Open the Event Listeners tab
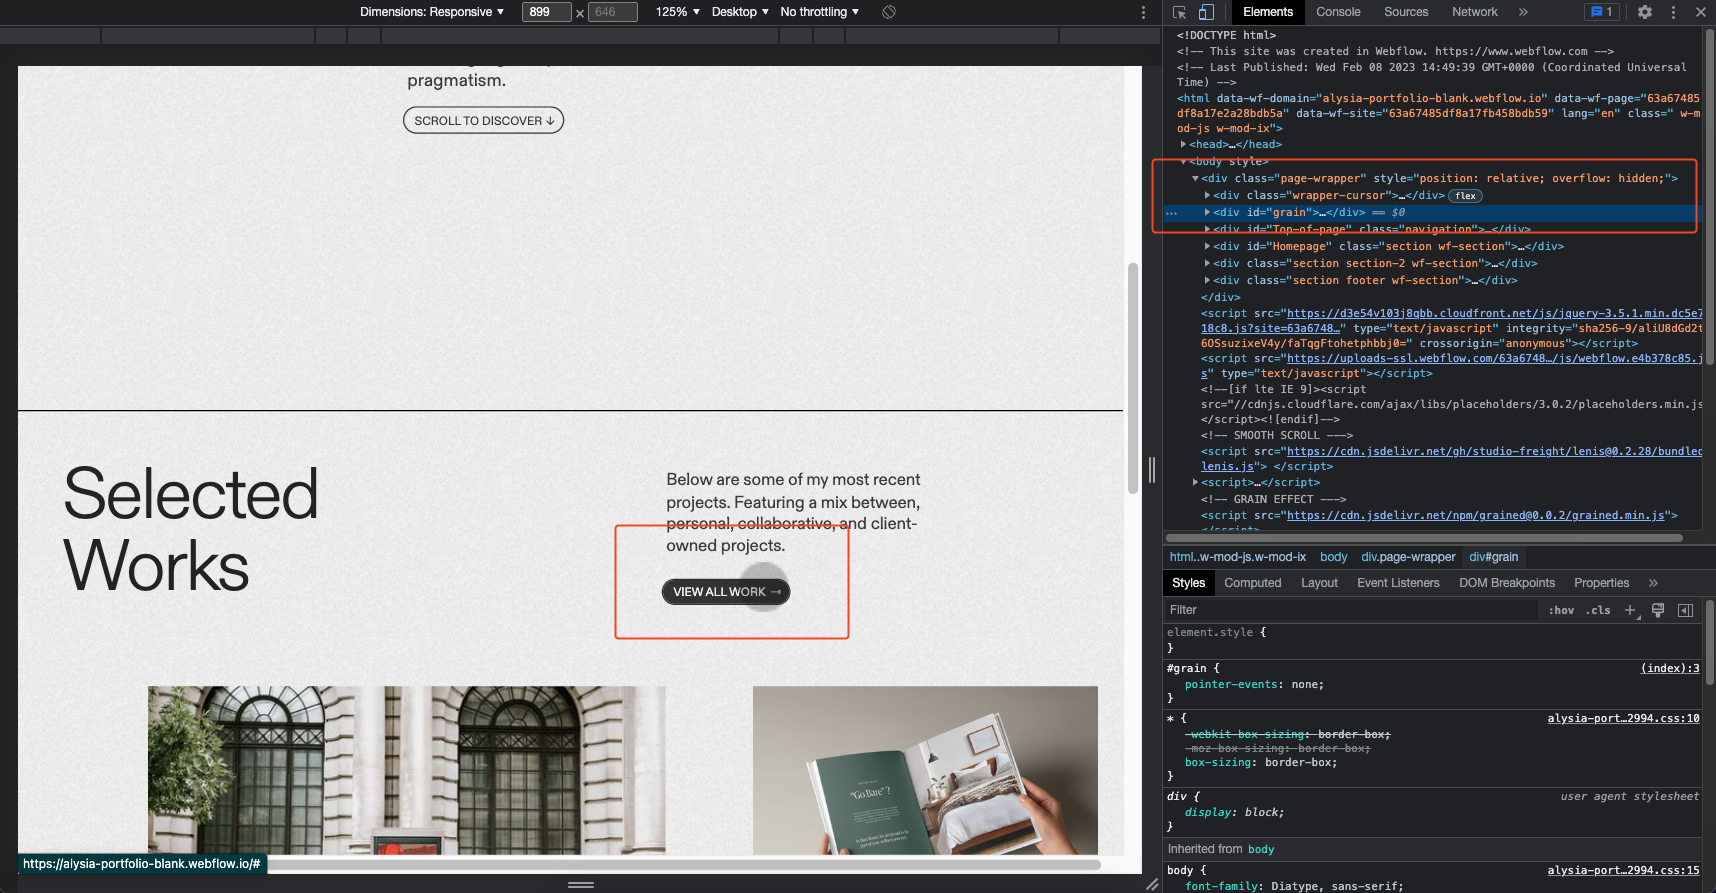Screen dimensions: 1716x893 1398,583
